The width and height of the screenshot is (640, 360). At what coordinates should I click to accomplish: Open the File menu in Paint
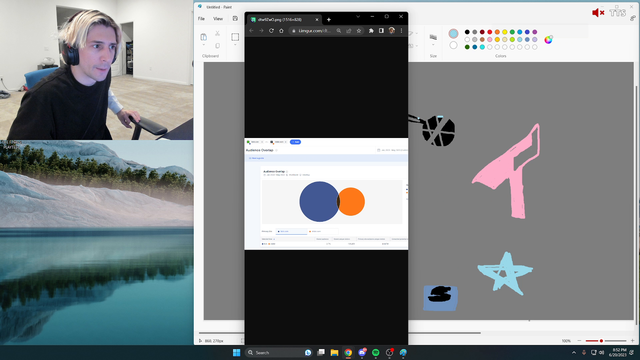(x=201, y=19)
